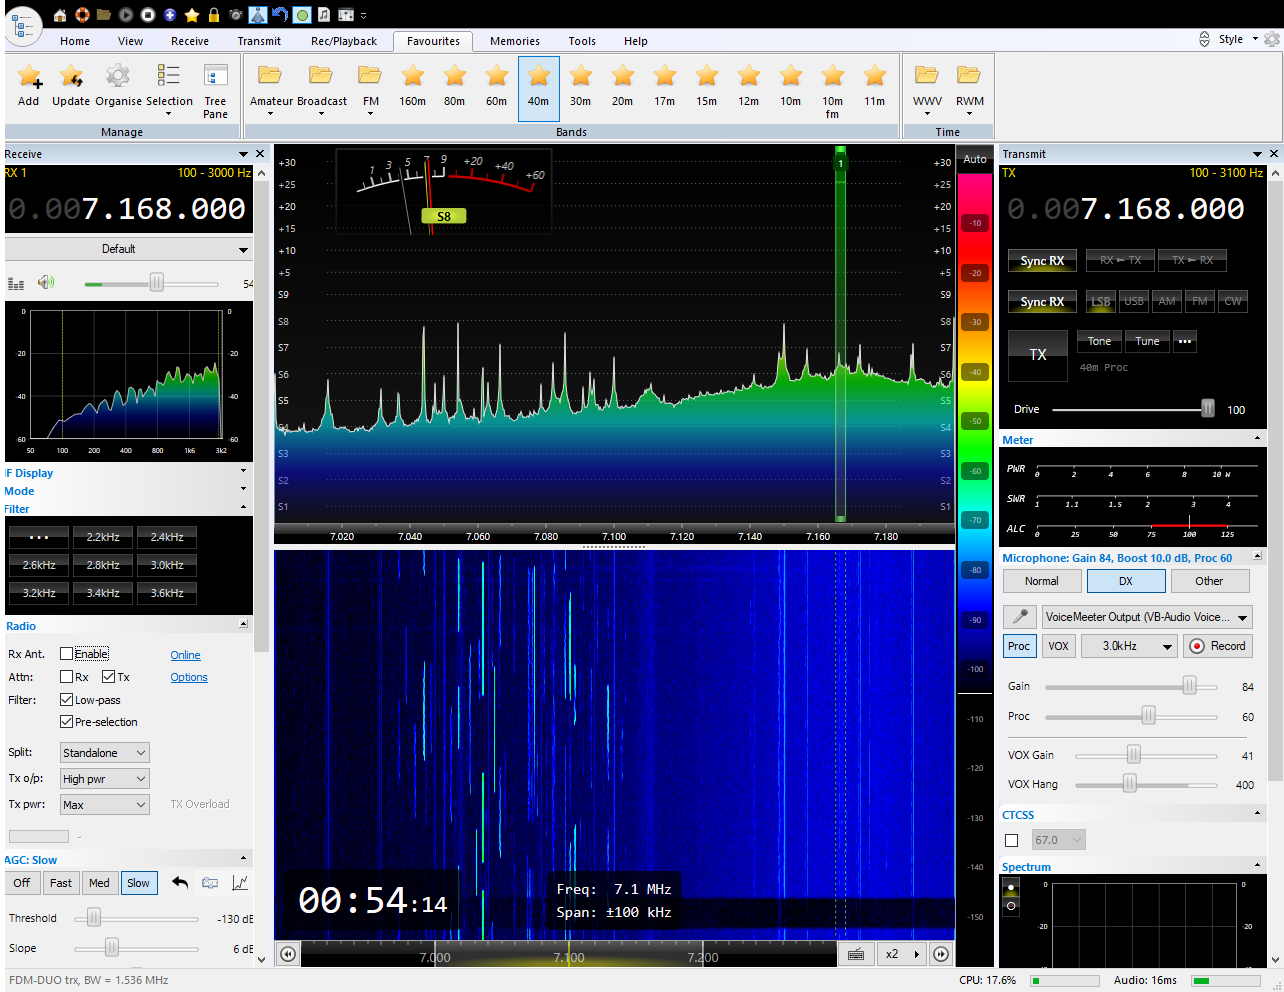Open the Split Standalone dropdown
1284x992 pixels.
point(104,753)
